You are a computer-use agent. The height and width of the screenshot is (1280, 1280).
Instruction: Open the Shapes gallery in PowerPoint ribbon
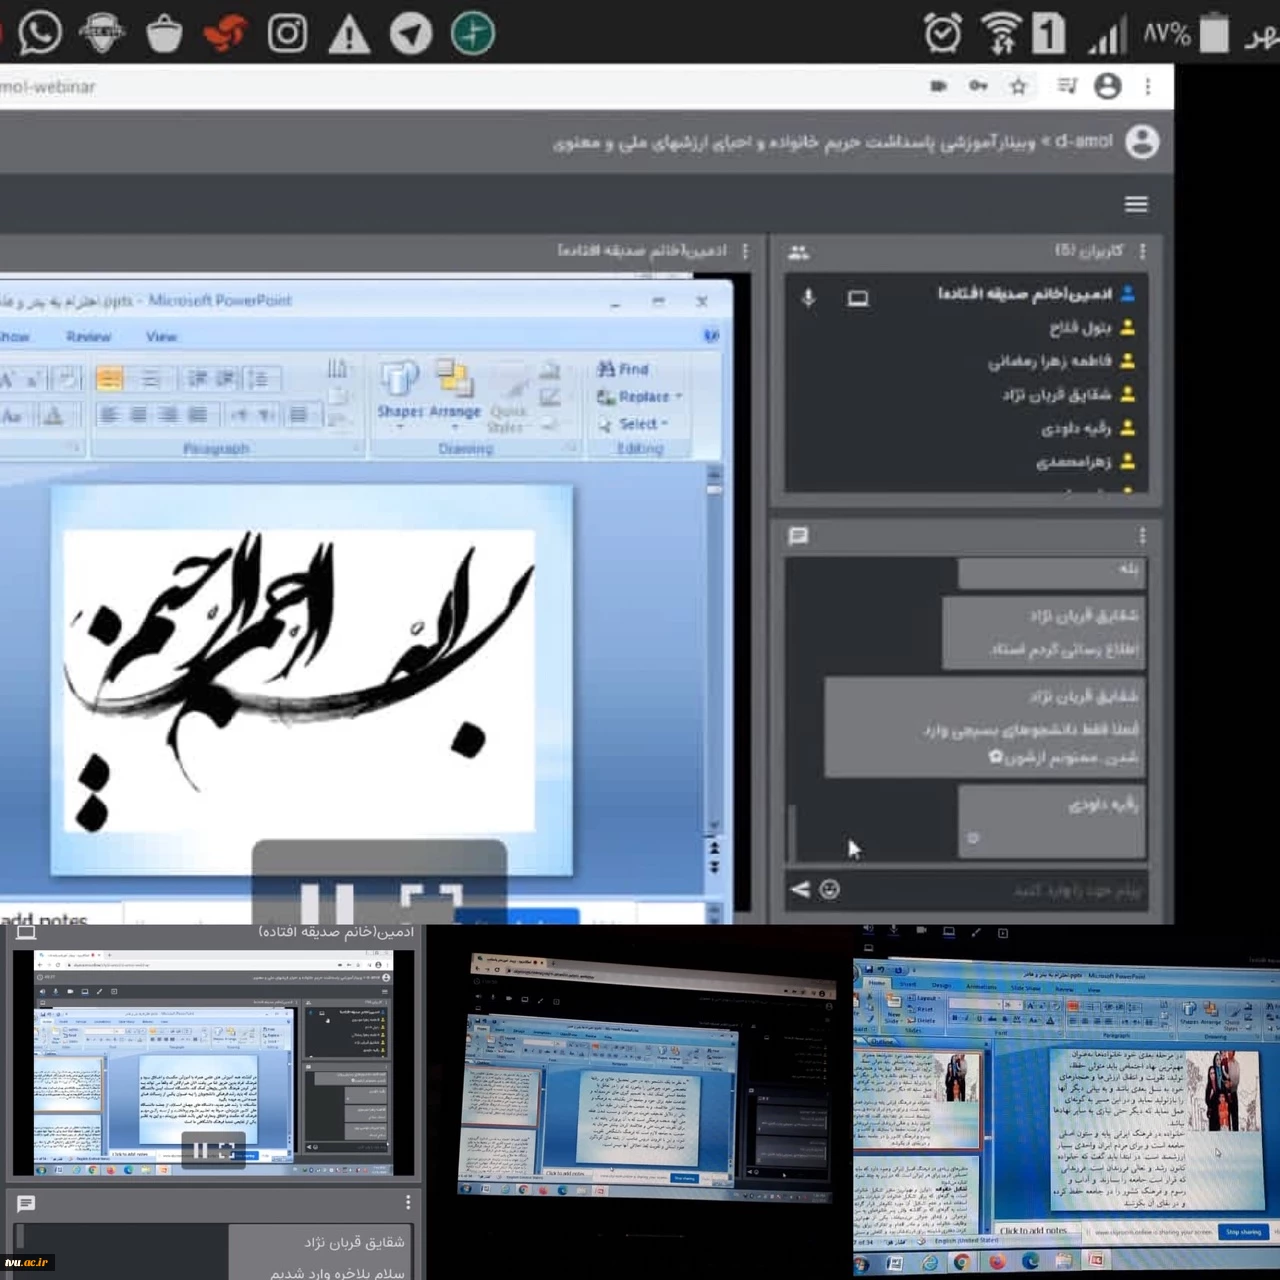(400, 390)
